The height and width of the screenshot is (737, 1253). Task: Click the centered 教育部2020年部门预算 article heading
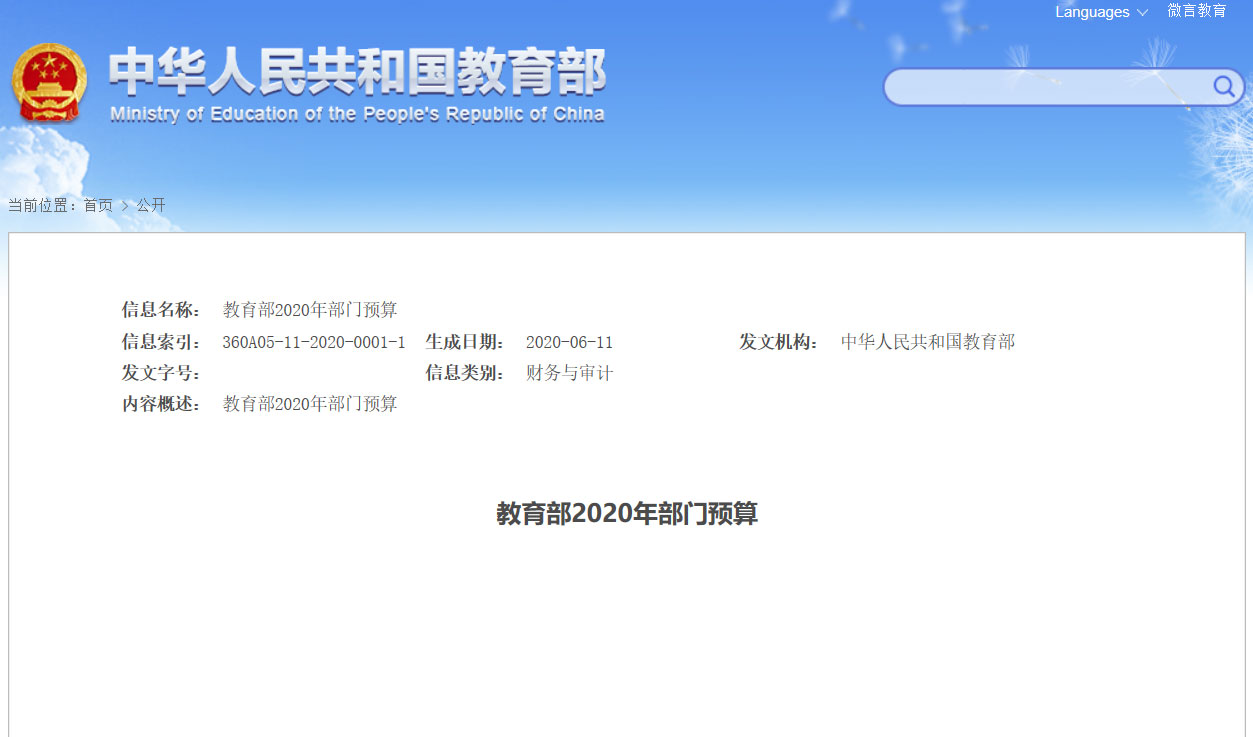pos(627,514)
